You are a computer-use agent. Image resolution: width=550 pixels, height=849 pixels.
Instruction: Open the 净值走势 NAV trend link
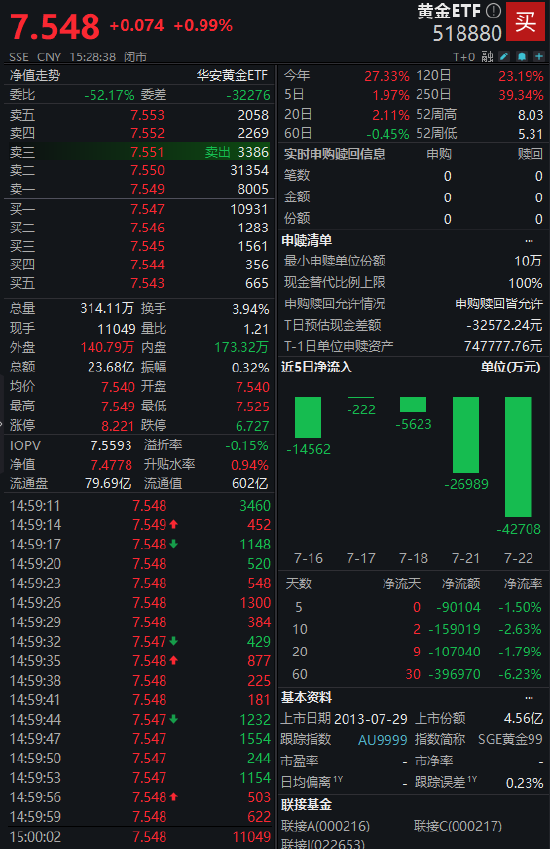pos(35,75)
